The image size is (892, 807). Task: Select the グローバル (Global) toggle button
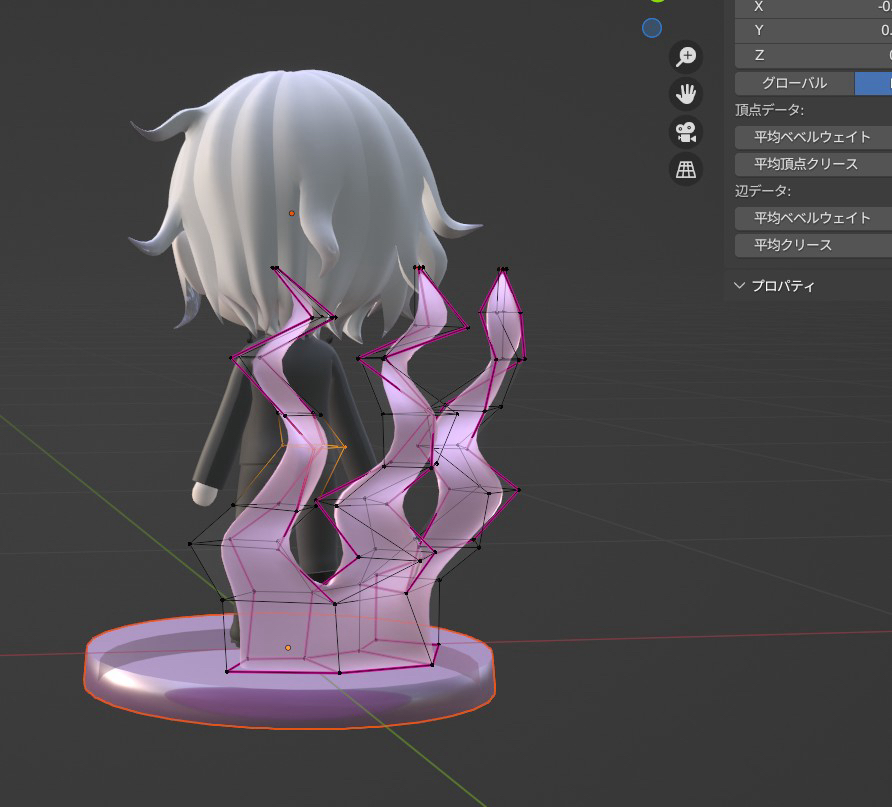click(x=794, y=83)
